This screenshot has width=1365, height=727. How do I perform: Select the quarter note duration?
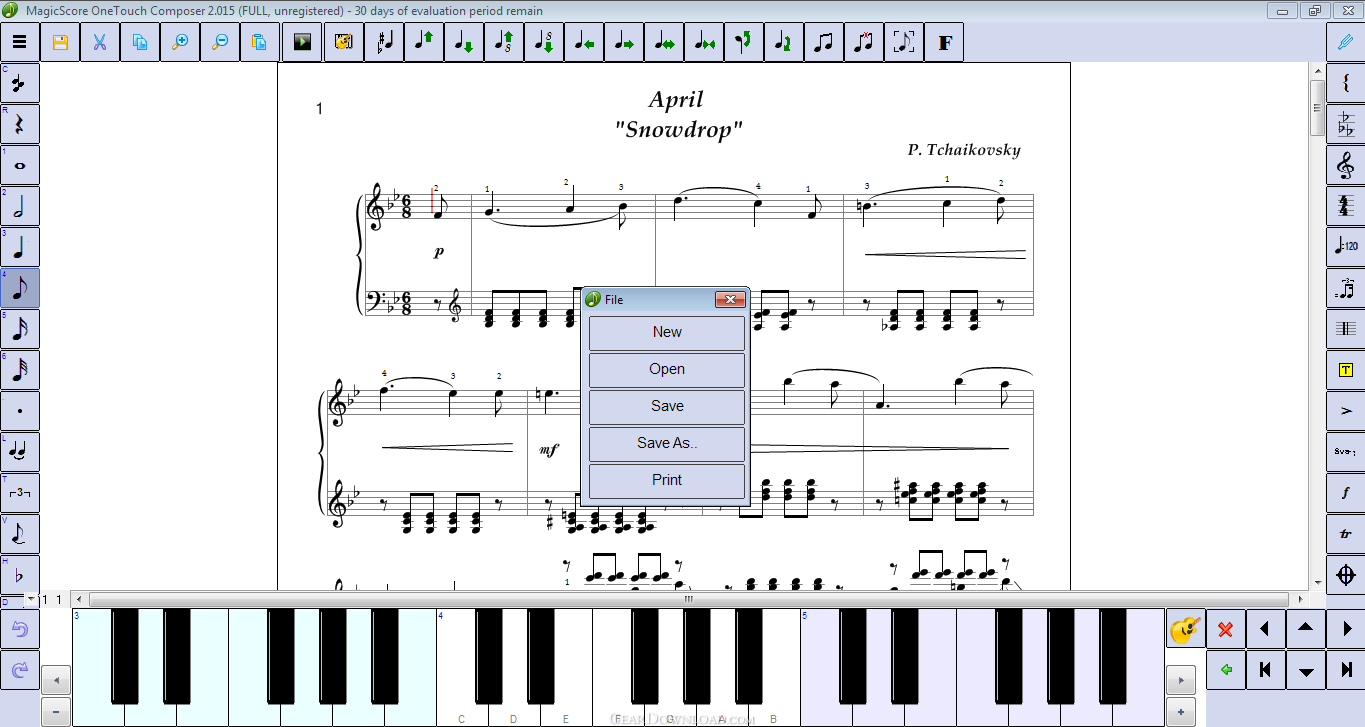[x=20, y=247]
